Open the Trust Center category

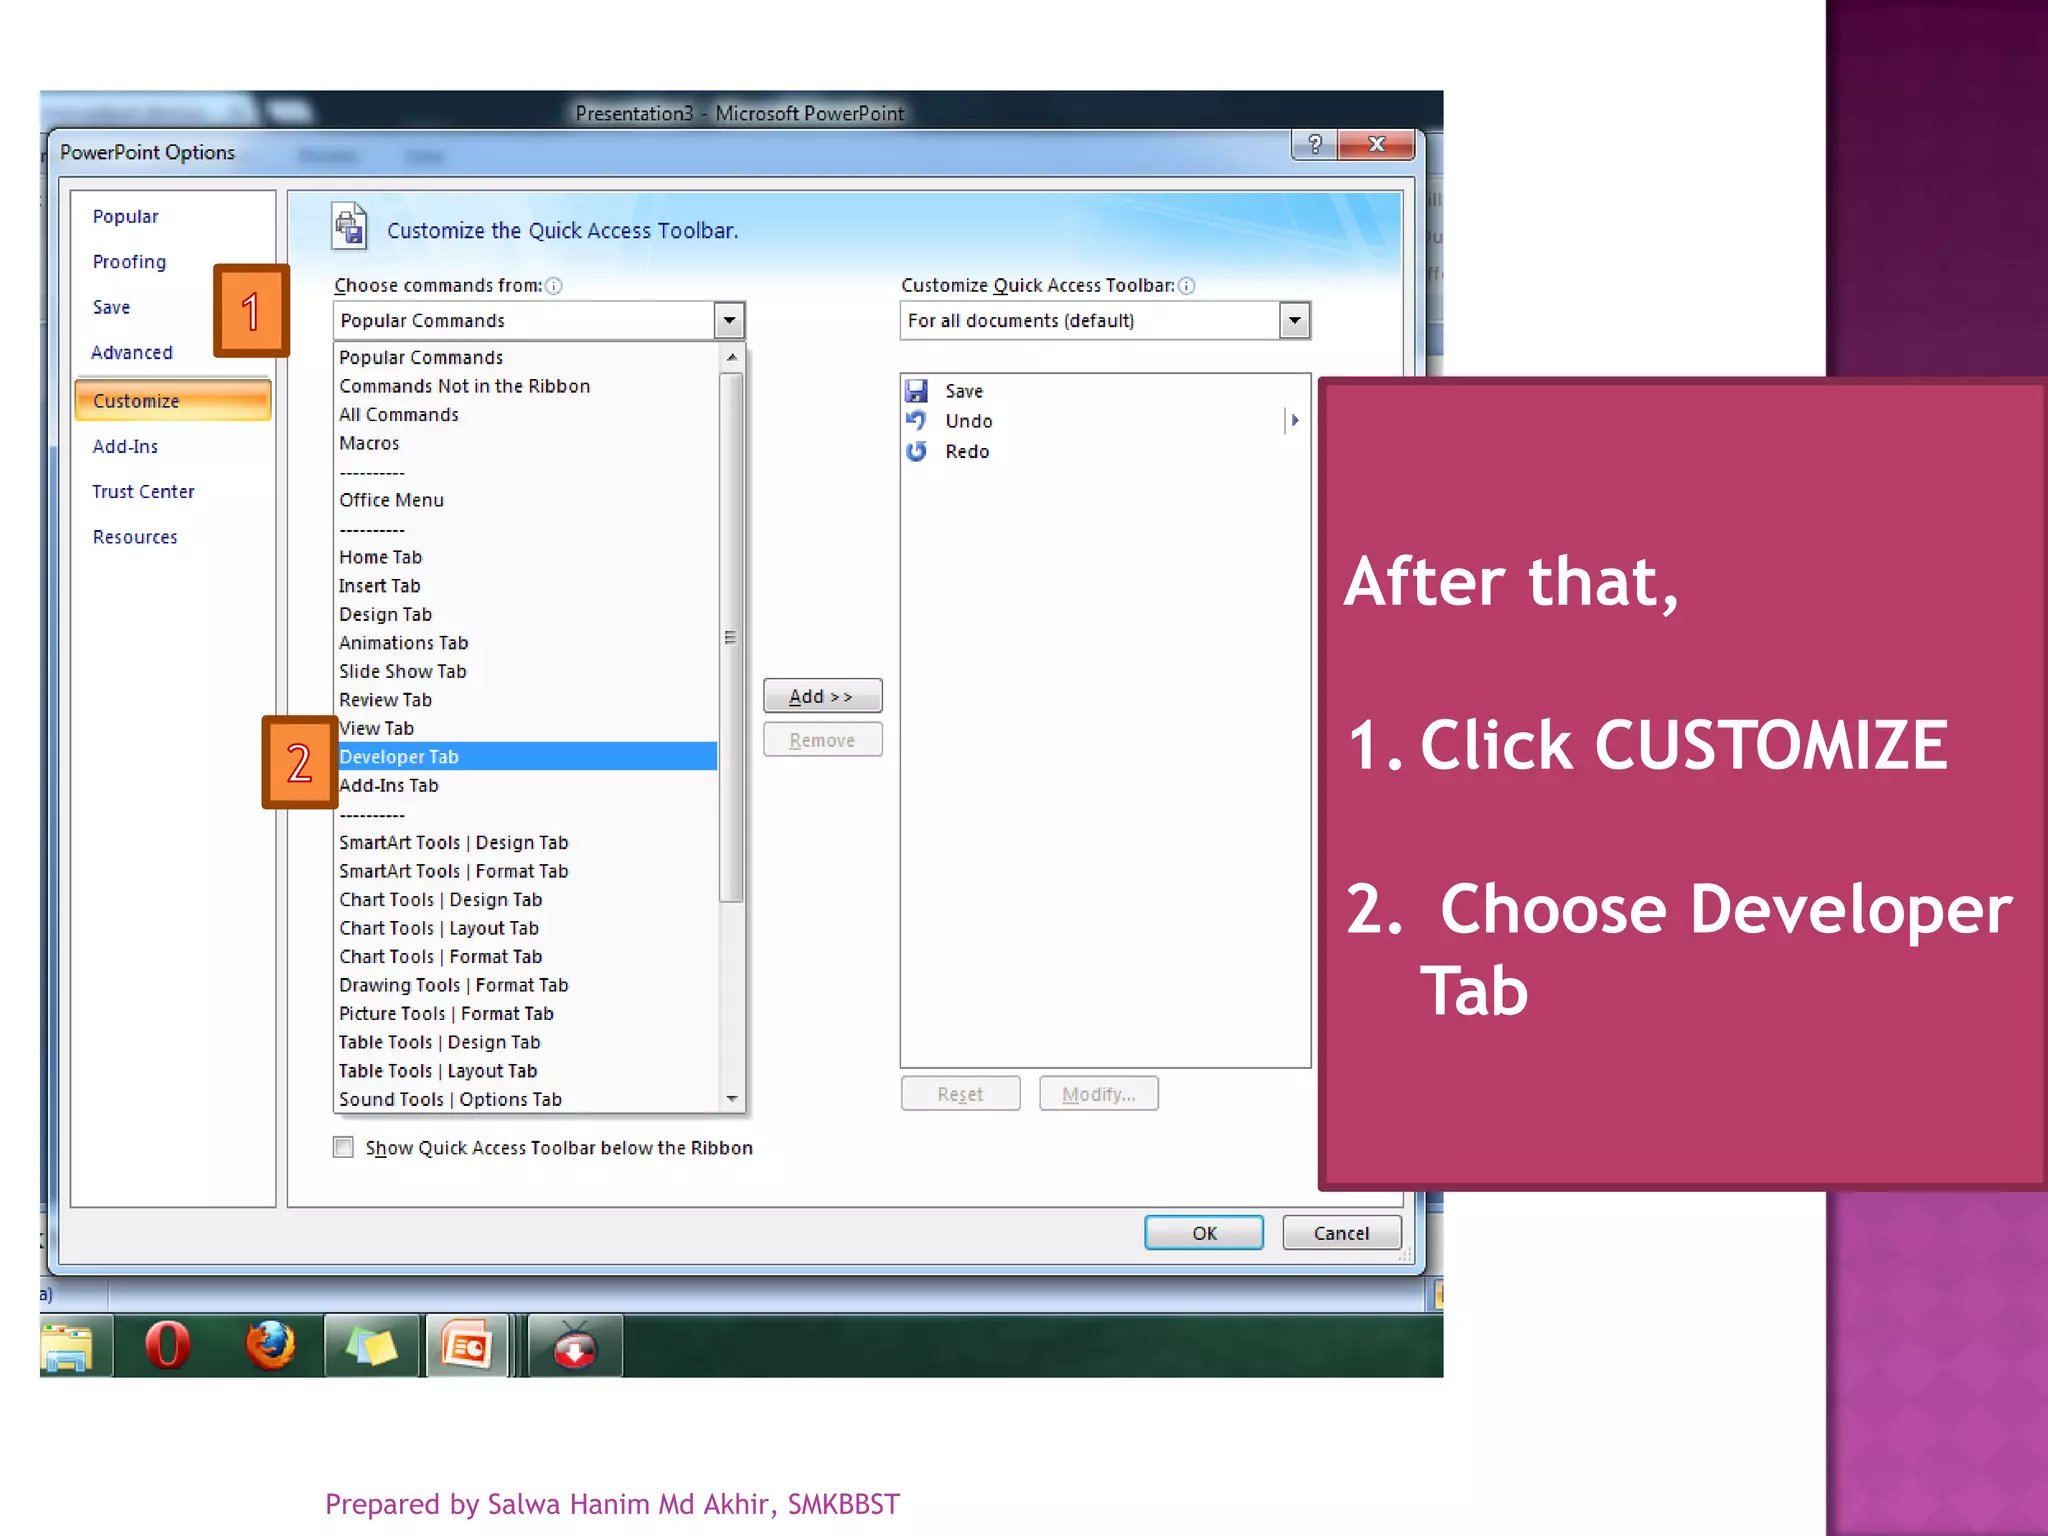pos(143,492)
